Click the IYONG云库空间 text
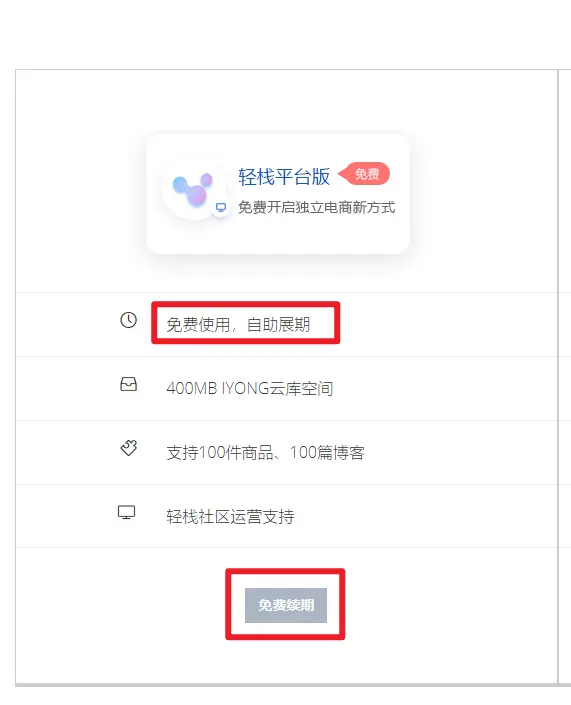This screenshot has width=571, height=705. pyautogui.click(x=277, y=388)
